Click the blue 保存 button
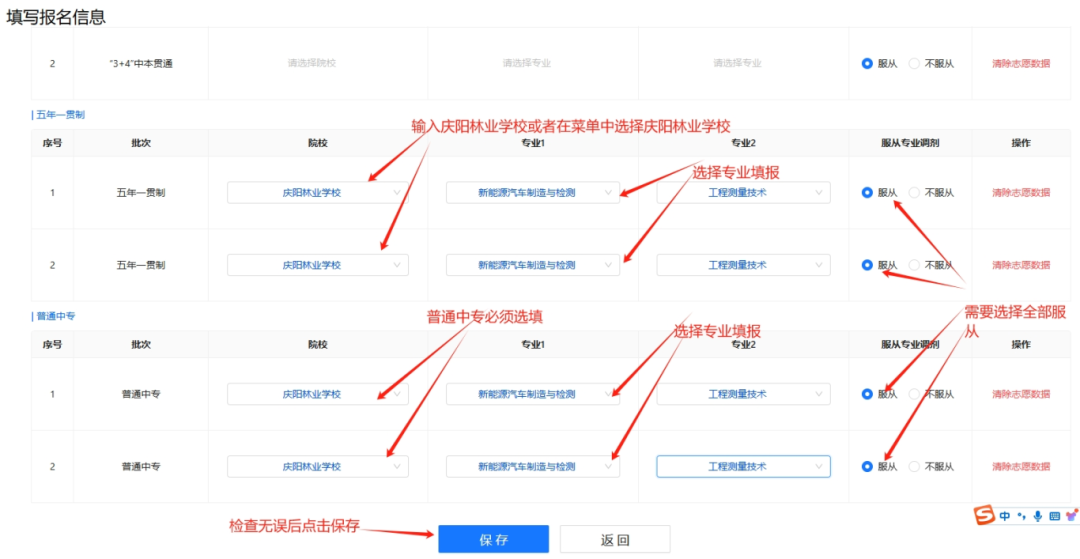Viewport: 1080px width, 559px height. pyautogui.click(x=493, y=539)
